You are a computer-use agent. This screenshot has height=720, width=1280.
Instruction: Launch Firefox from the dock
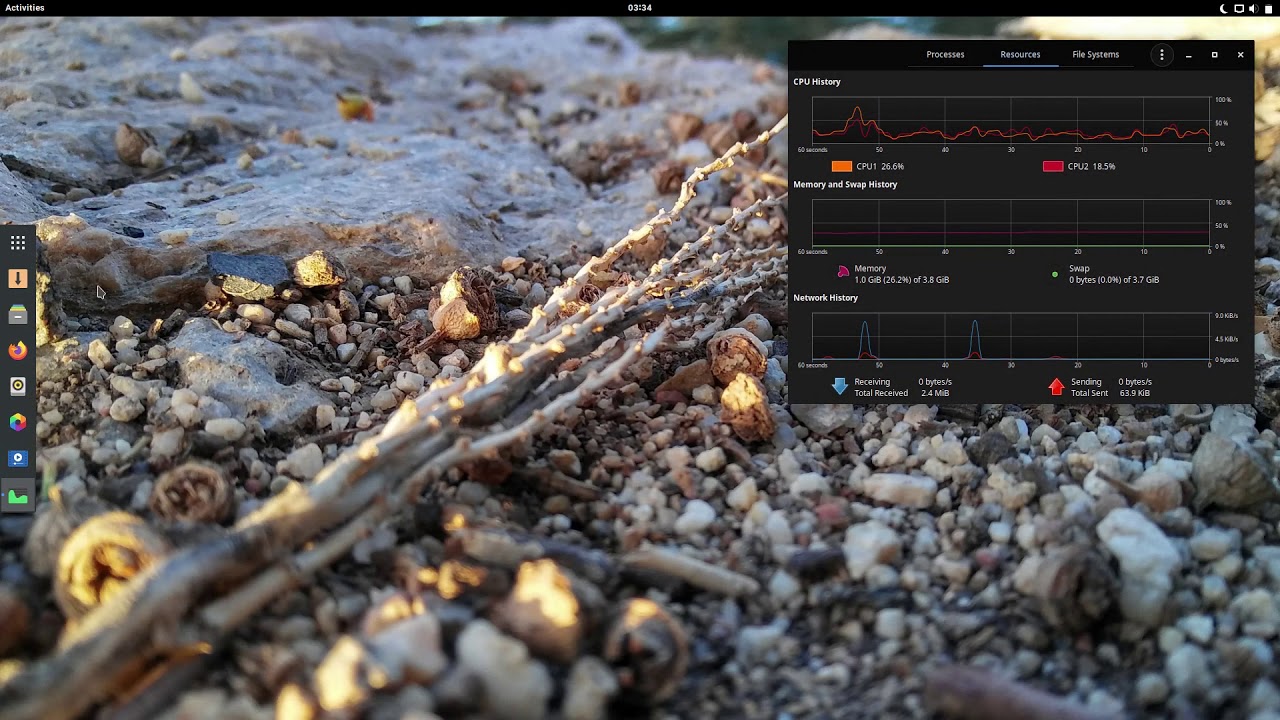[18, 351]
